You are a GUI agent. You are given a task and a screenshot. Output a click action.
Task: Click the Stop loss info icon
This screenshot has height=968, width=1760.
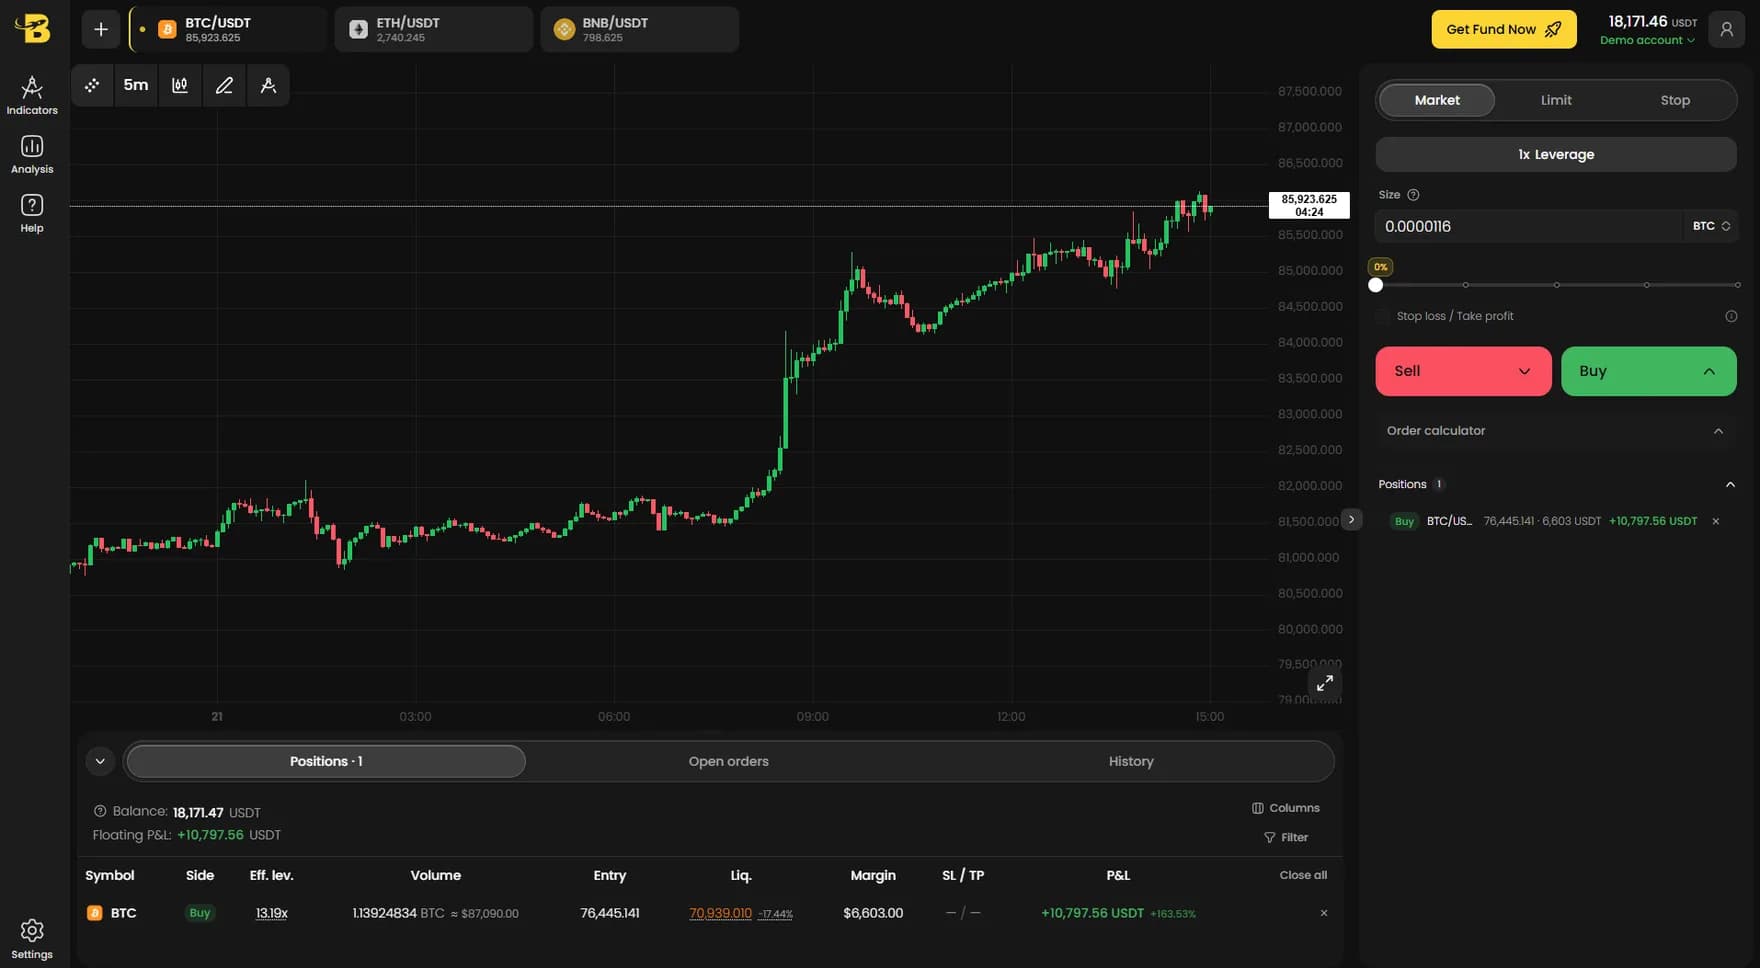point(1731,316)
